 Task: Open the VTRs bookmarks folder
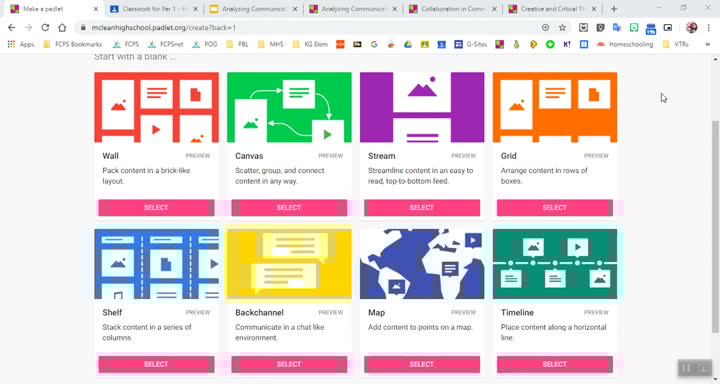pos(676,44)
